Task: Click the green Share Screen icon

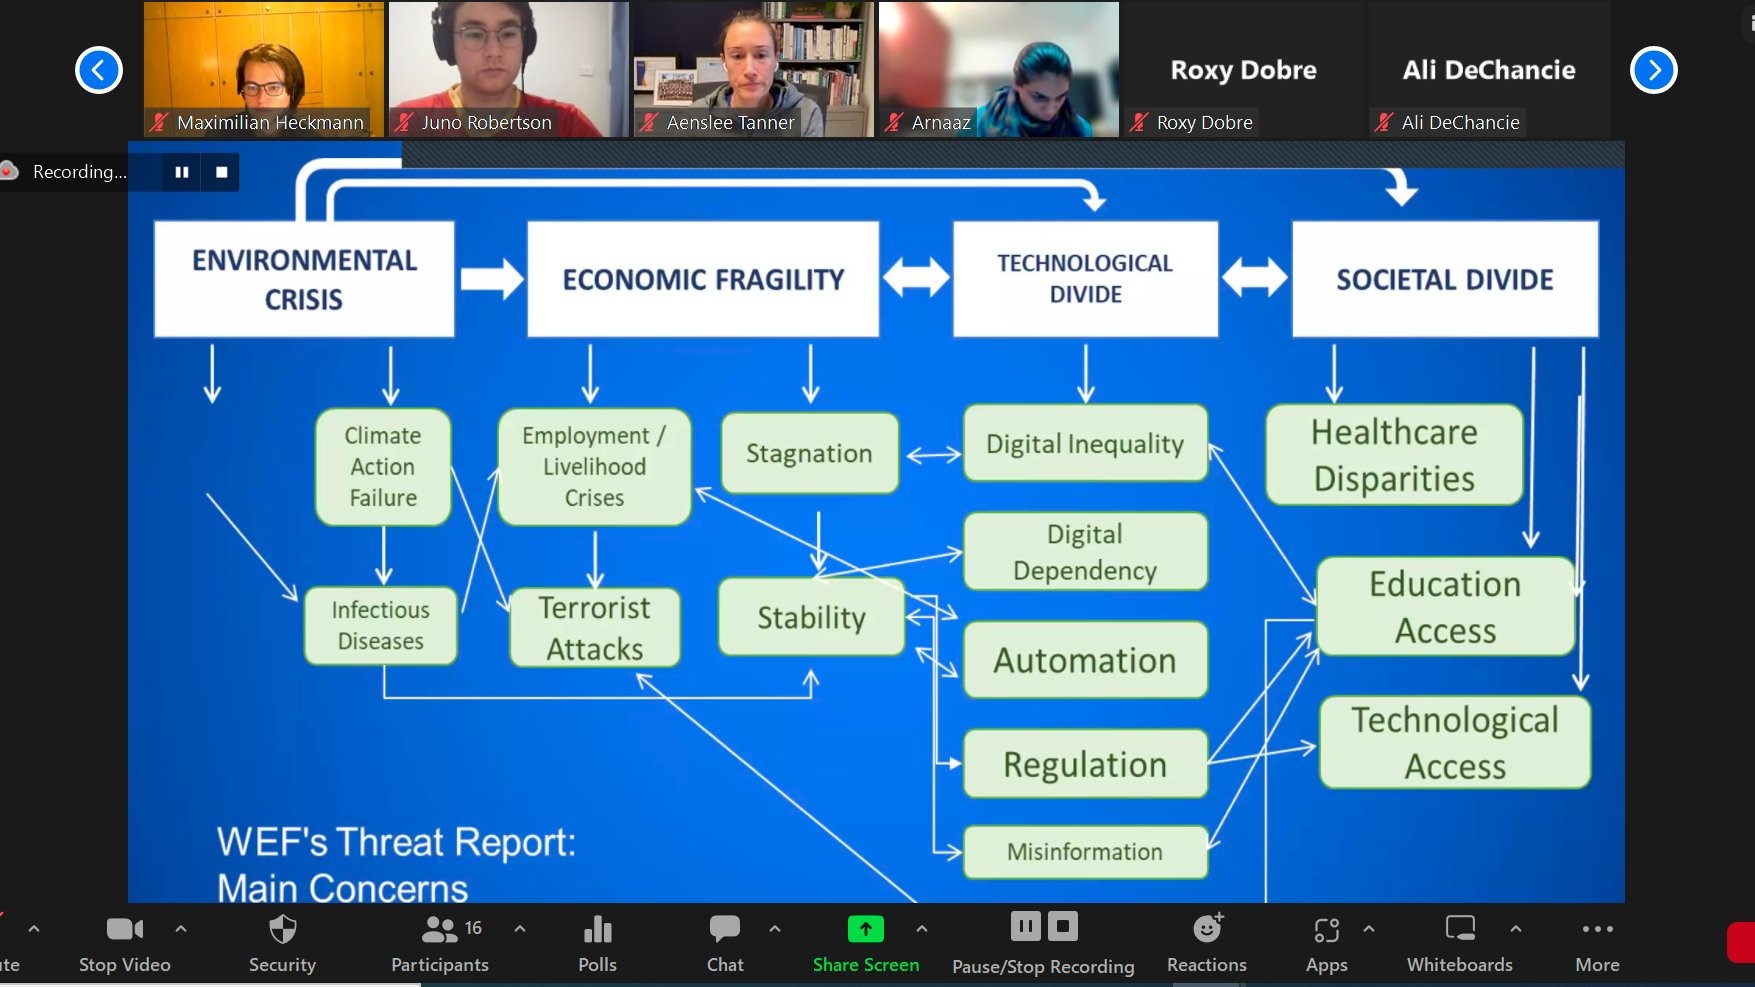Action: click(x=865, y=930)
